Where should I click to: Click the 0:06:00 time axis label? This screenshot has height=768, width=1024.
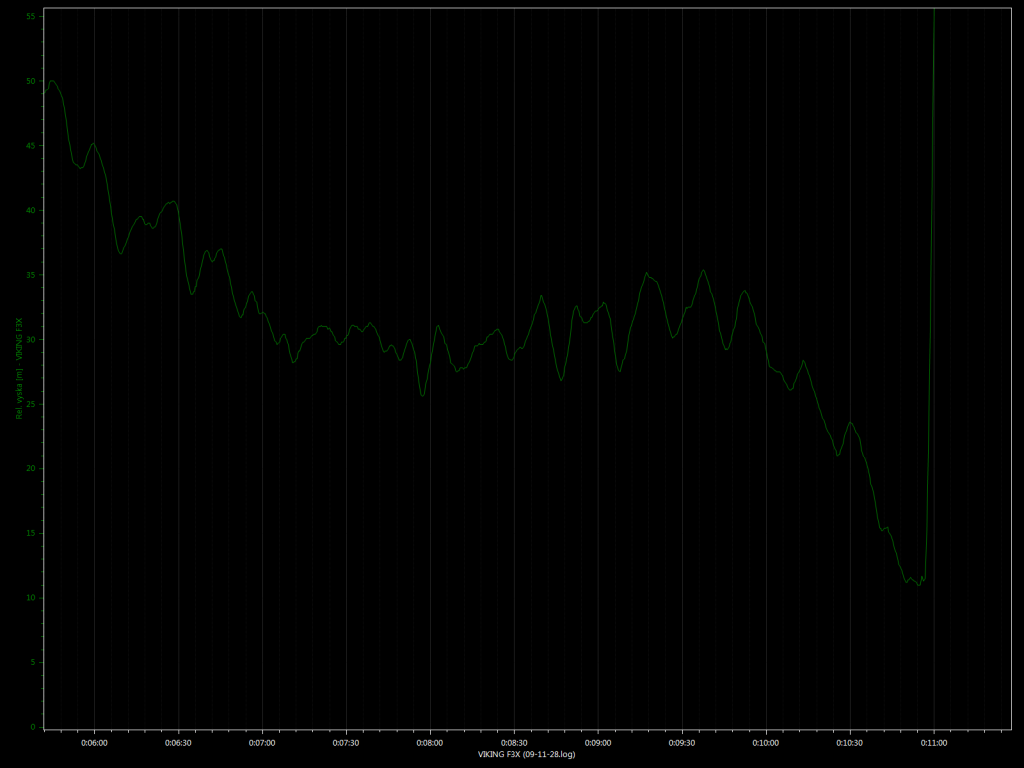tap(94, 743)
